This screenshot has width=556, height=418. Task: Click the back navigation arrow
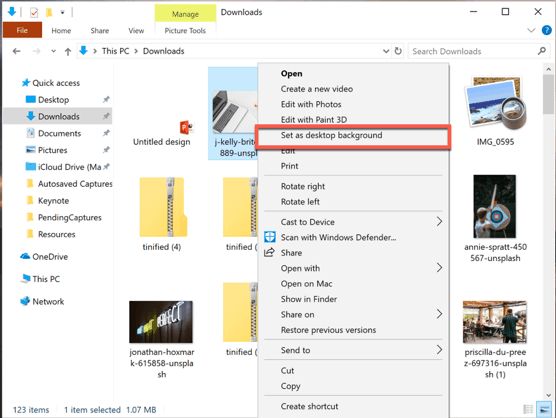16,51
